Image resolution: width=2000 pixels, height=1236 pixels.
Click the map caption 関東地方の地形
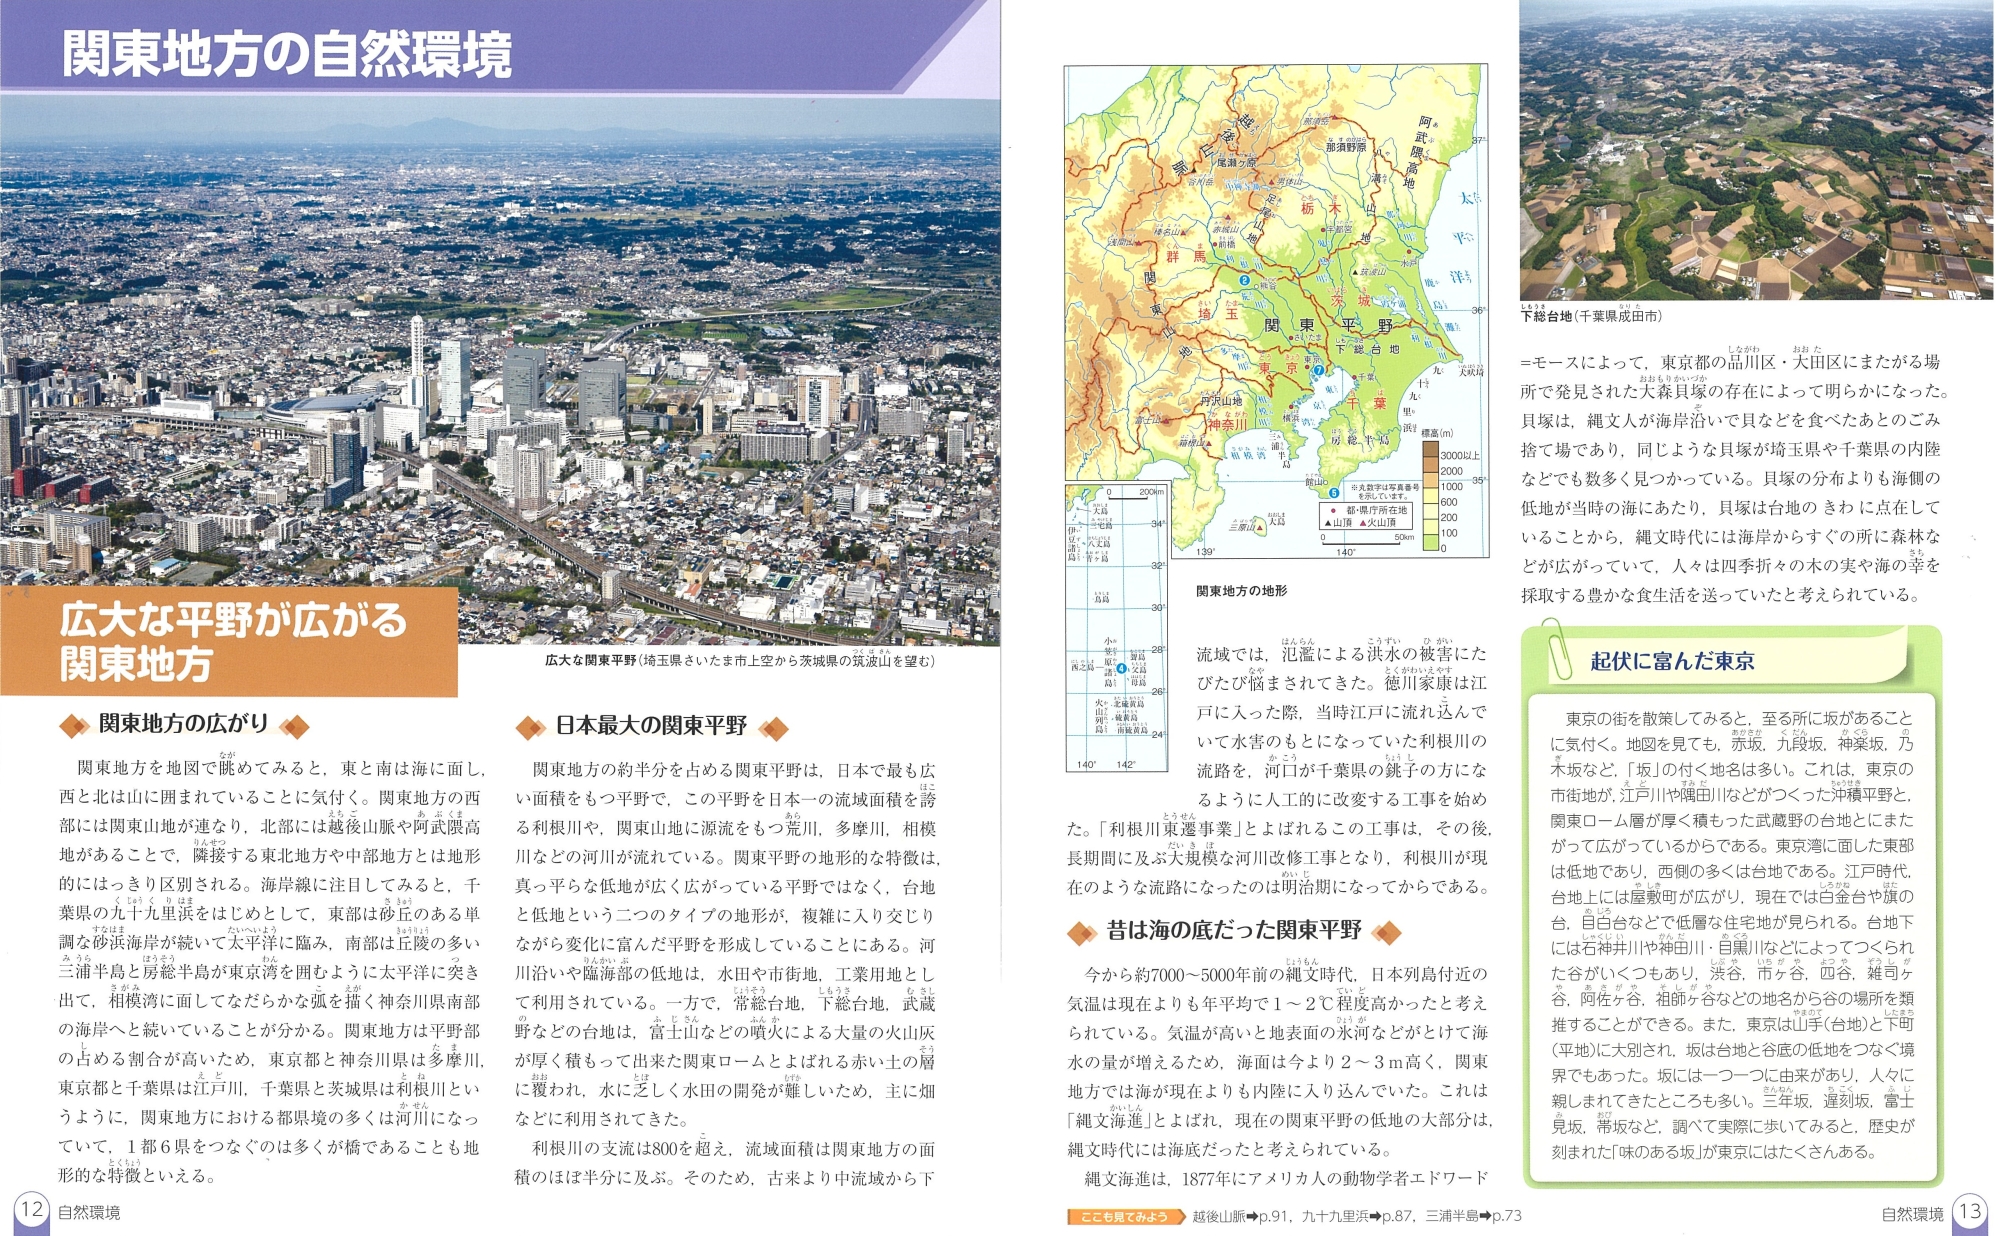click(x=1242, y=591)
